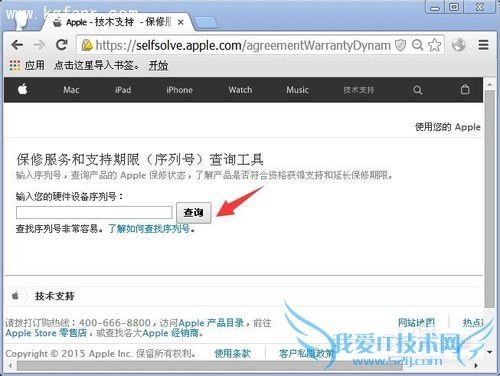Open the Mac menu item
Viewport: 500px width, 376px height.
(x=71, y=90)
